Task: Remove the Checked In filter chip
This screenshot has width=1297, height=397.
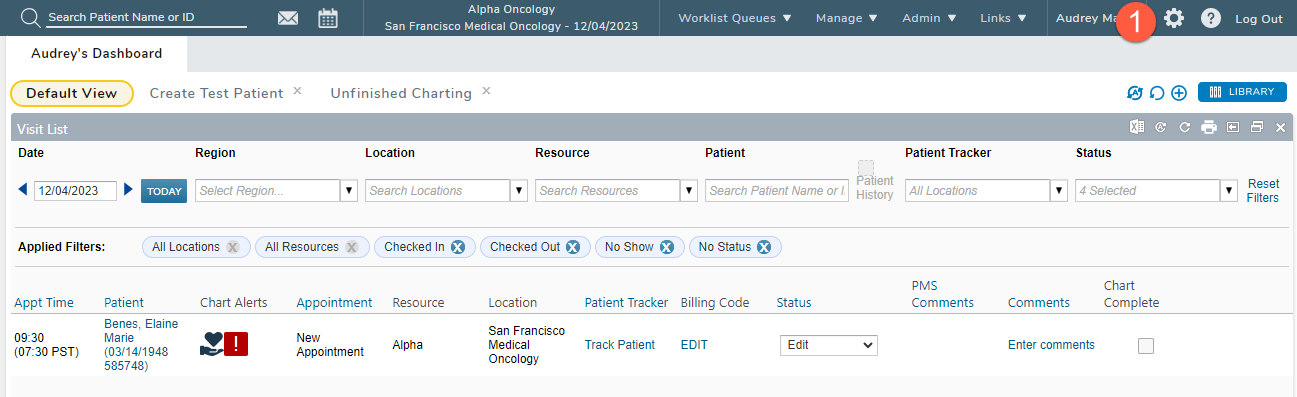Action: click(x=458, y=247)
